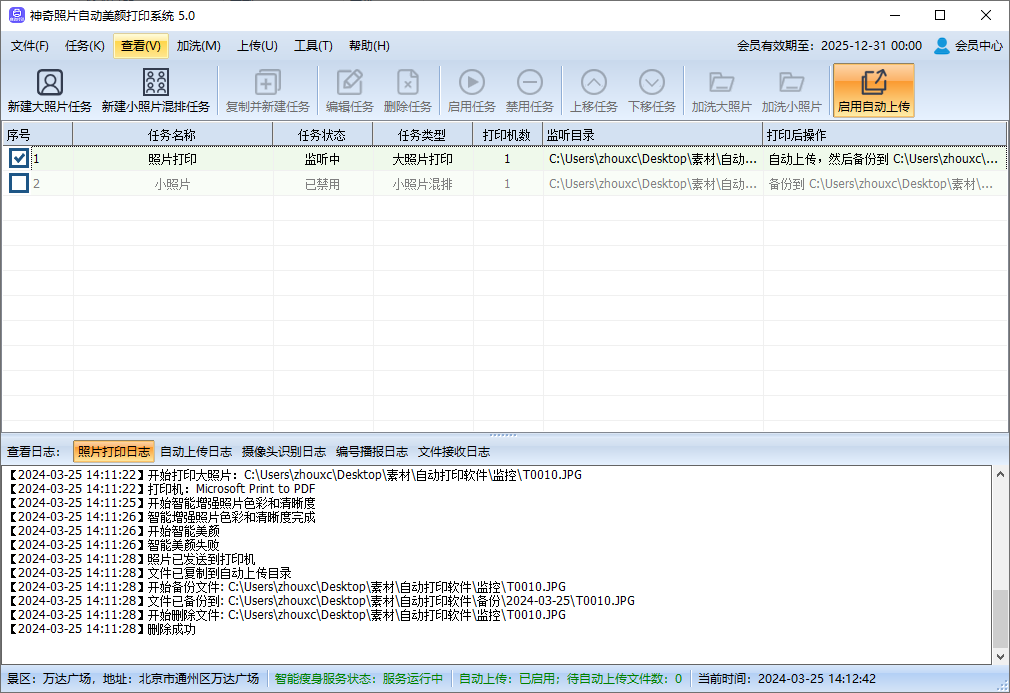Click the member center user icon (会员中心)
This screenshot has width=1010, height=693.
(941, 45)
